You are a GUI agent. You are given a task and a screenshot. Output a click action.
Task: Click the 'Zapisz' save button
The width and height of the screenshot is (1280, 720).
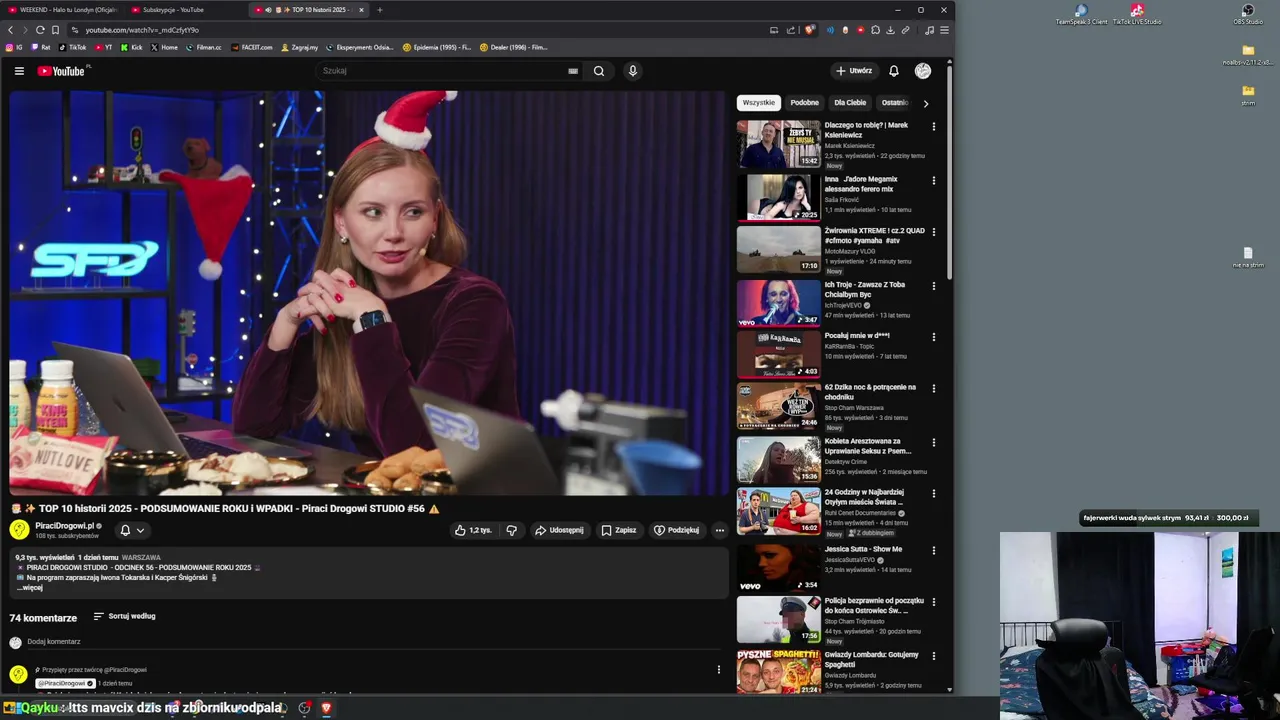pos(618,530)
